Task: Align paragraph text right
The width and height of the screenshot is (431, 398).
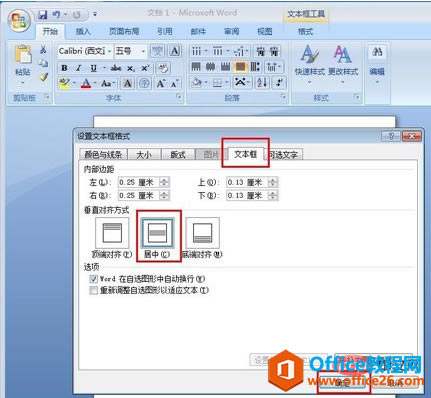Action: (225, 67)
